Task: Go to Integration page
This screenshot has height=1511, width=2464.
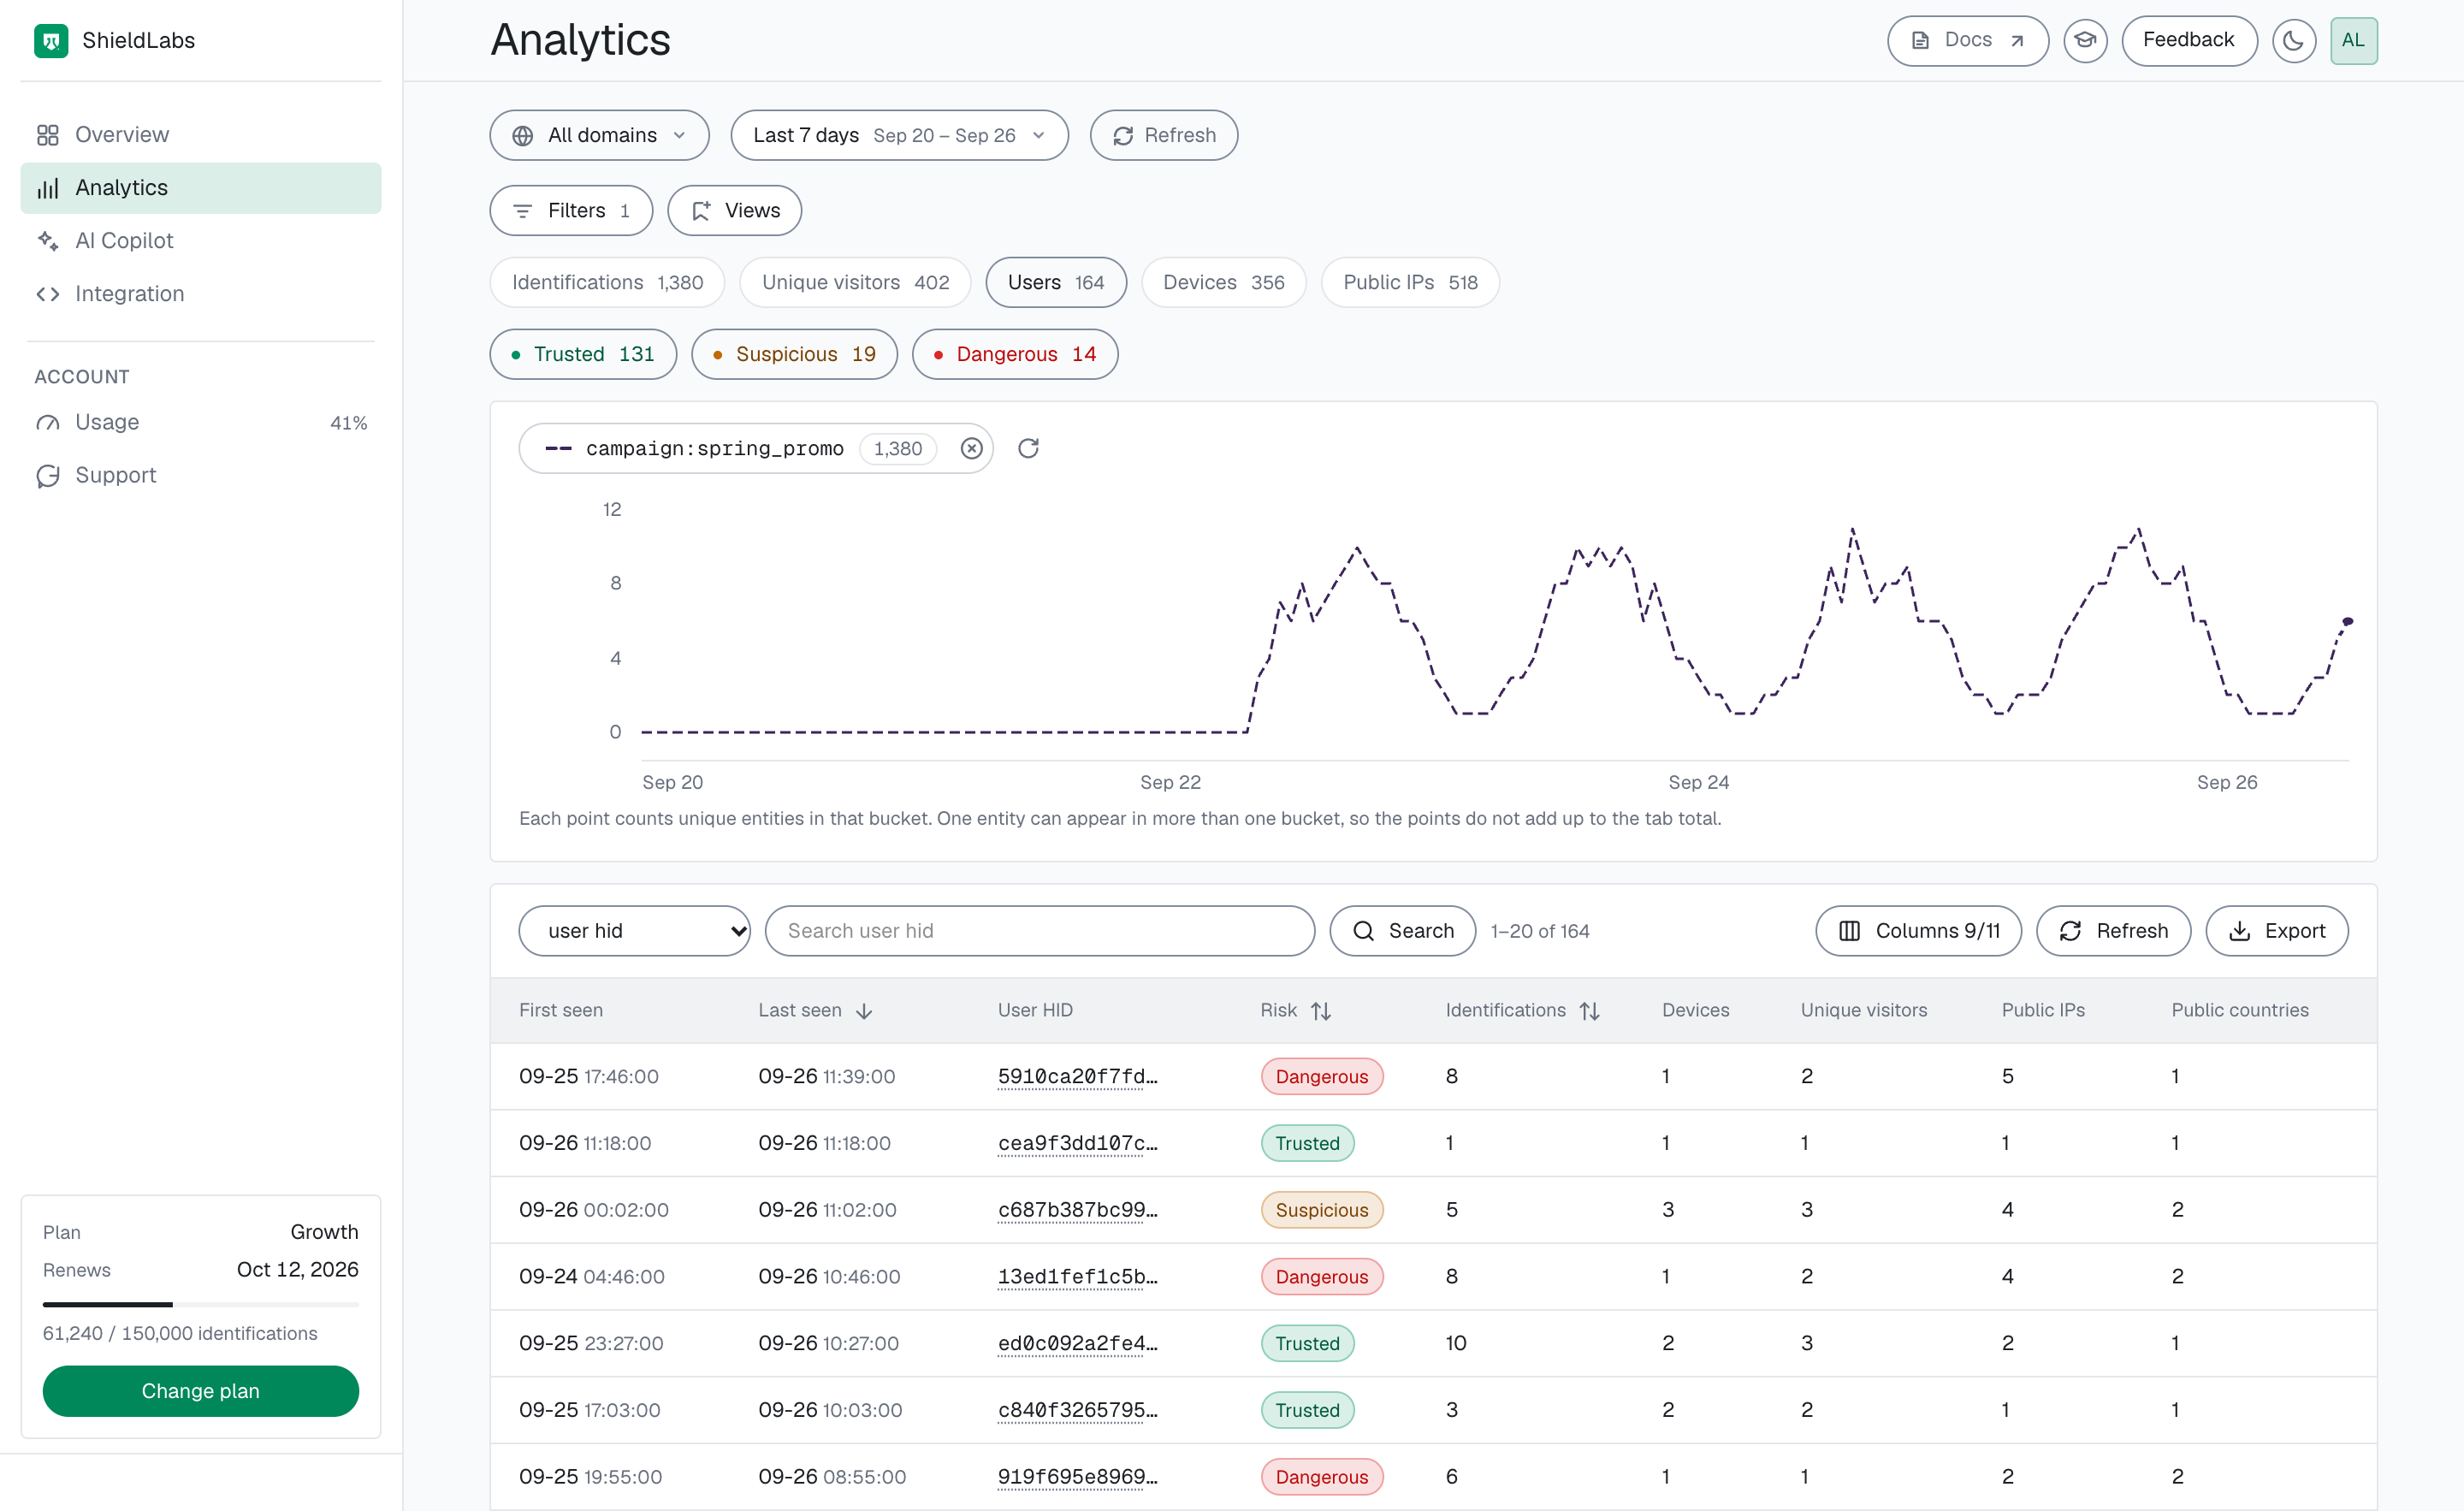Action: coord(200,294)
